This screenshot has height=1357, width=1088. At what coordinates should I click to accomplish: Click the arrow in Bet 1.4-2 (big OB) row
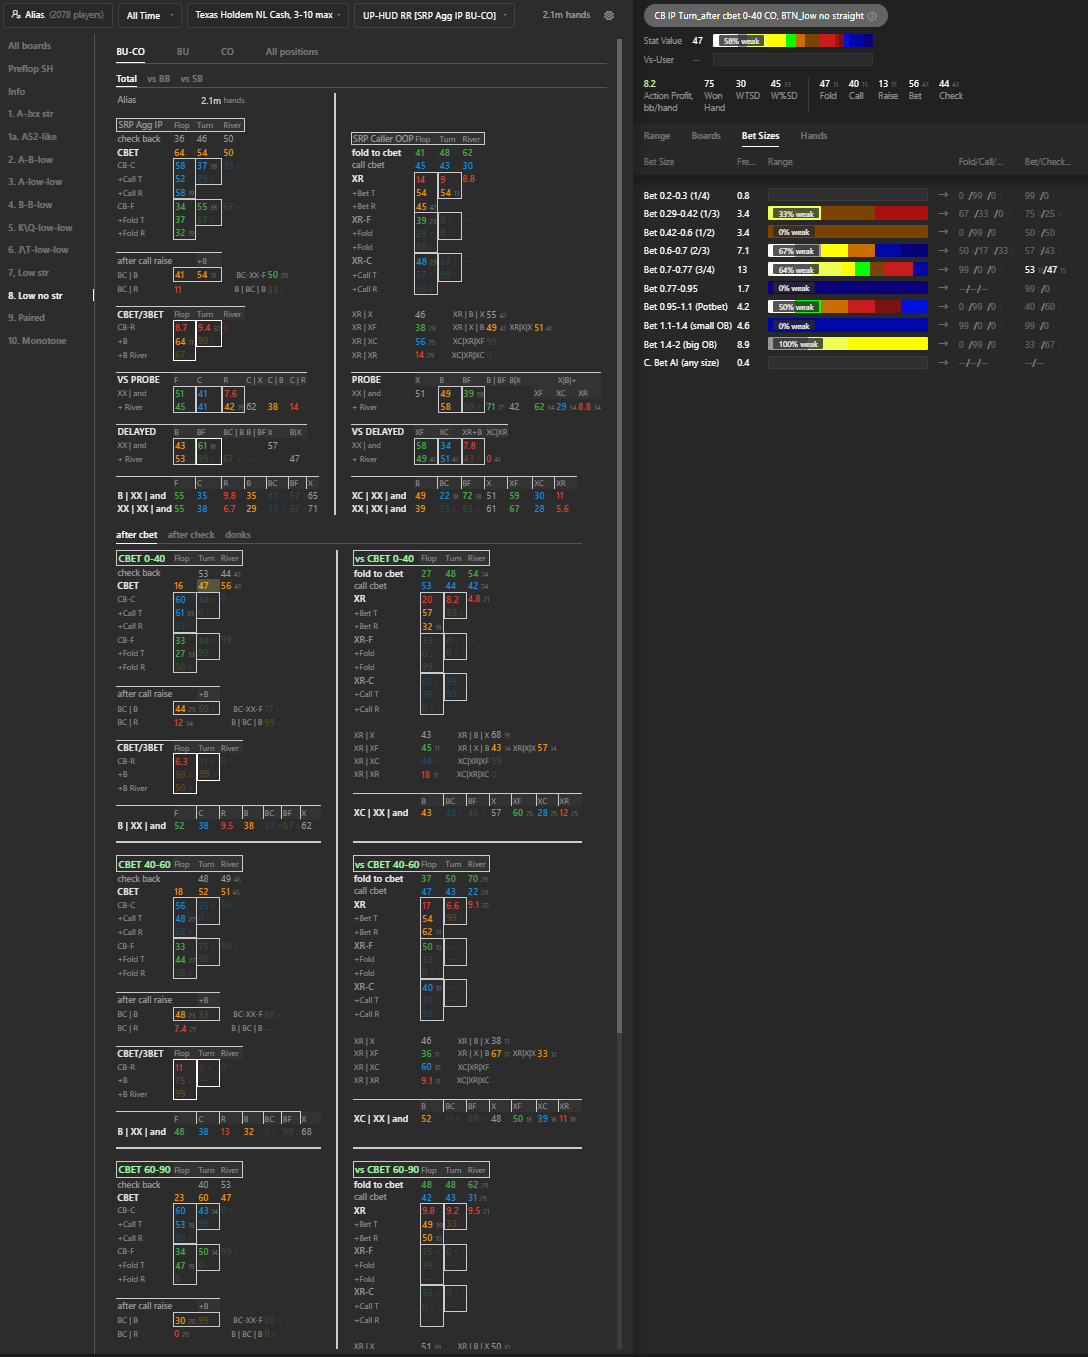point(943,344)
